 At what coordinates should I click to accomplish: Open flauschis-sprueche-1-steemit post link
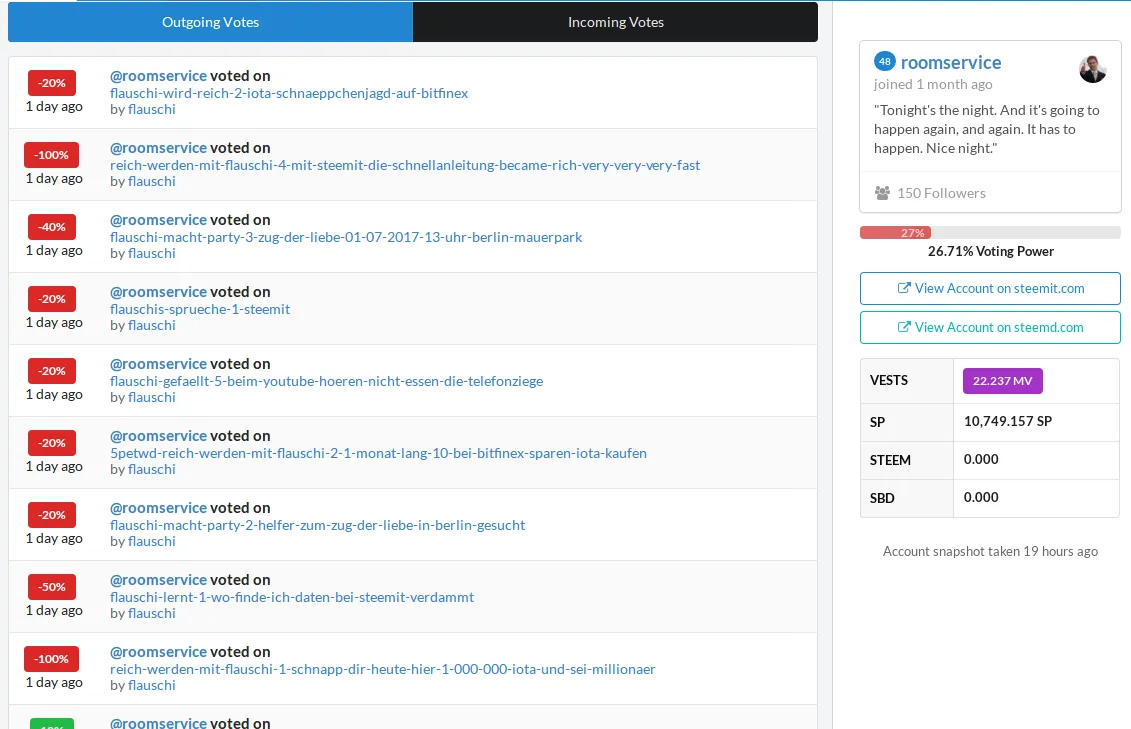click(200, 309)
